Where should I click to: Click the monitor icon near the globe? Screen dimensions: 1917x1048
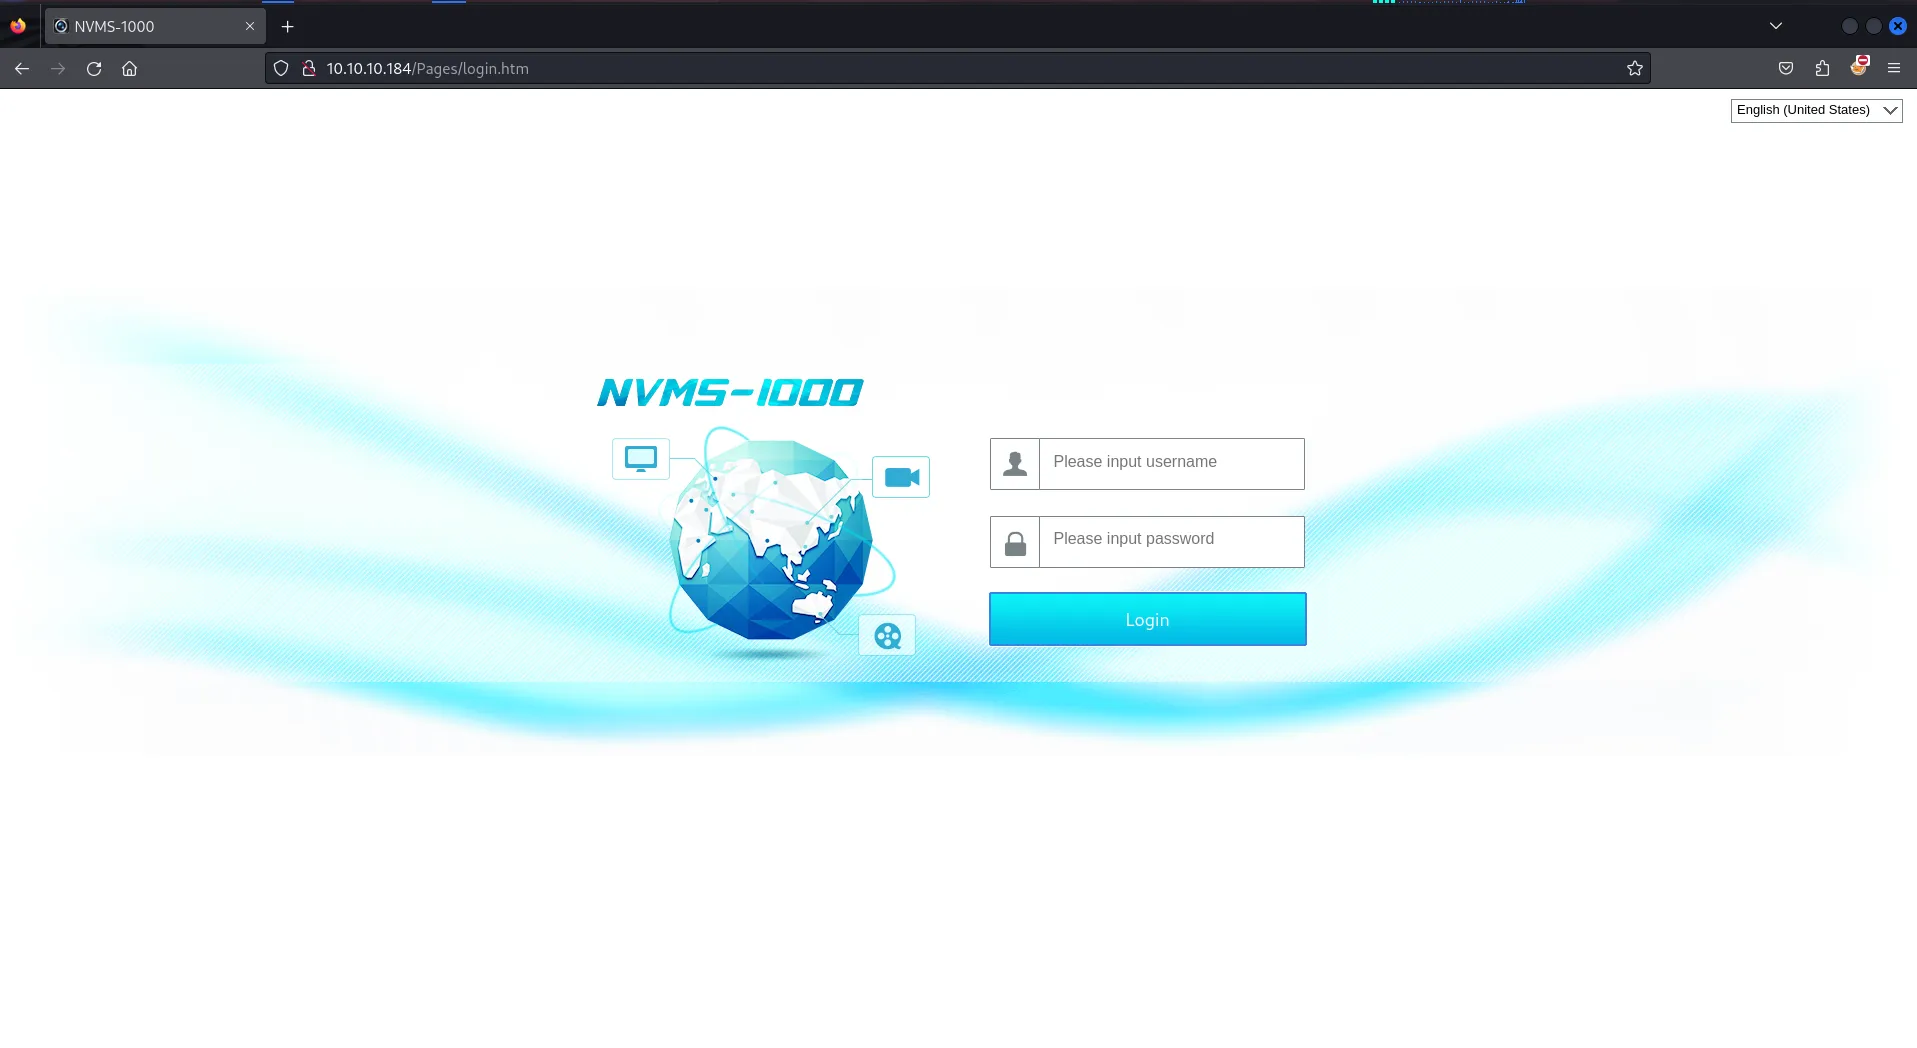[641, 459]
